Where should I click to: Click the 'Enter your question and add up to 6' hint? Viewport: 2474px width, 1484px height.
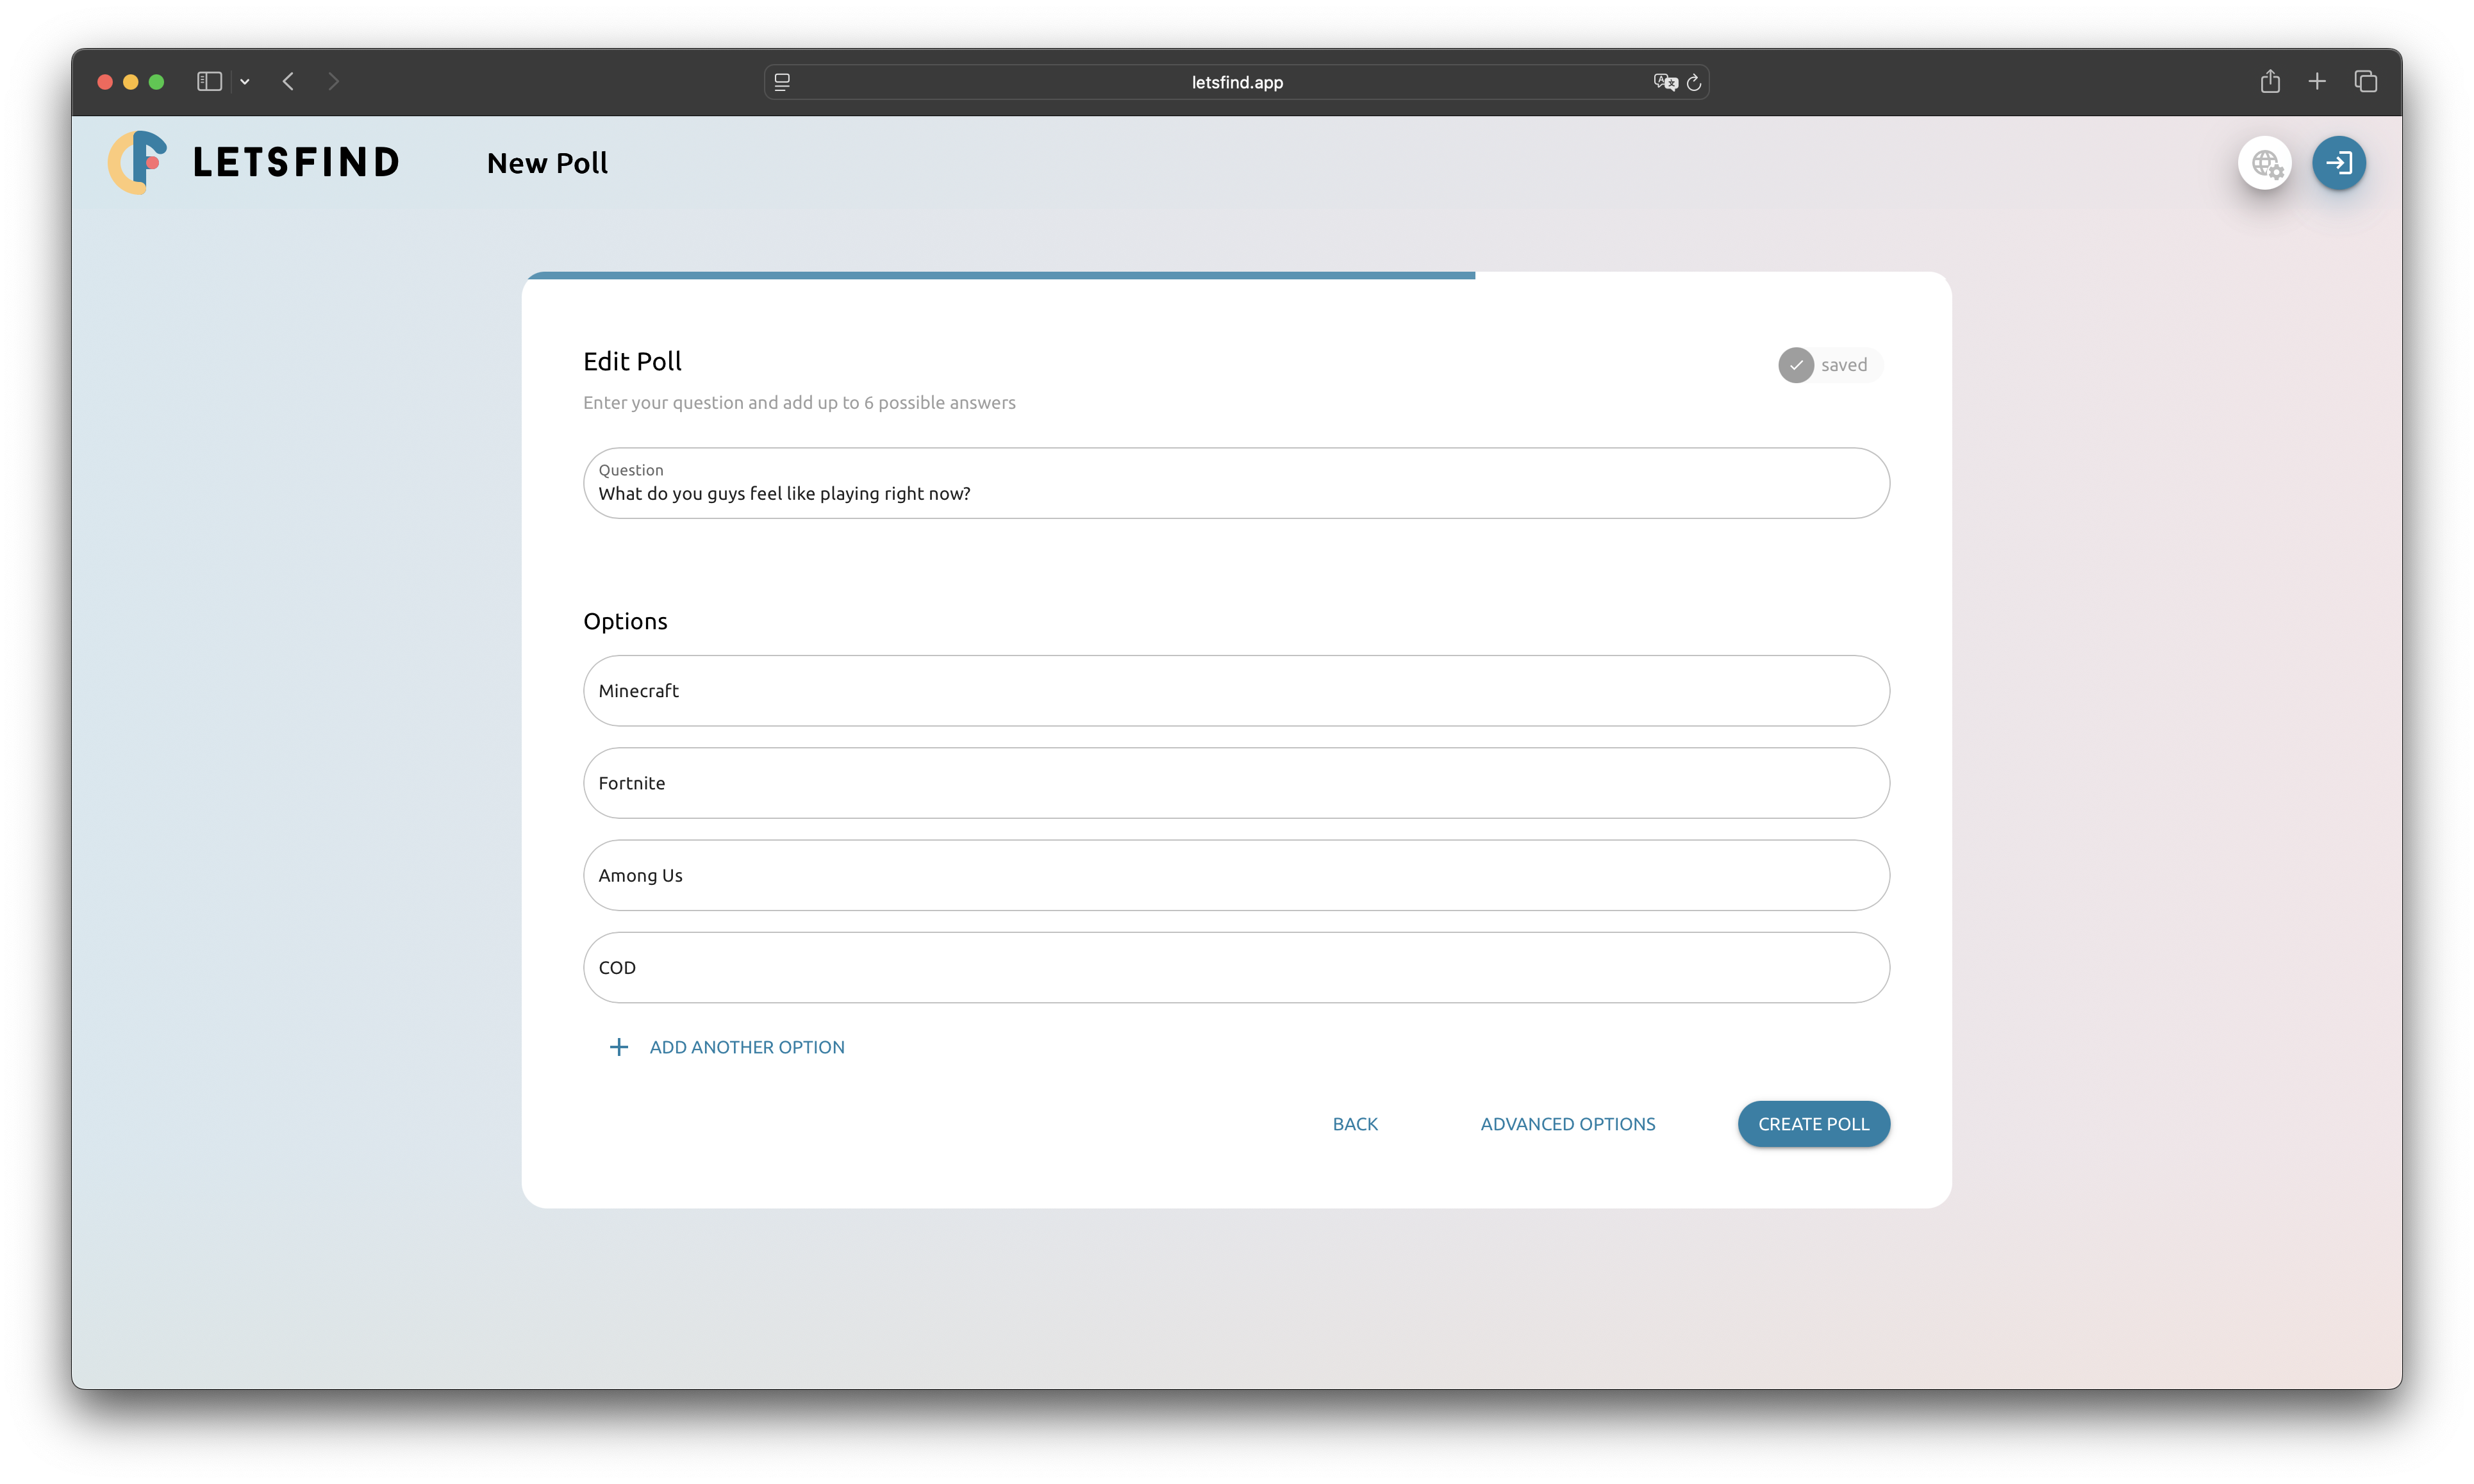pyautogui.click(x=799, y=402)
